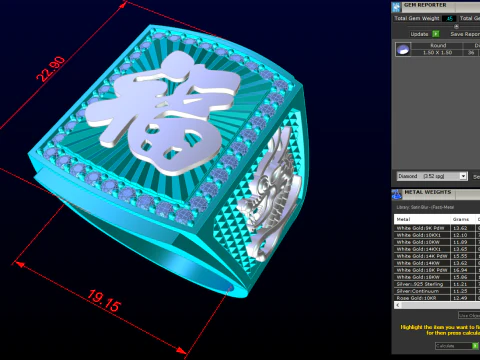This screenshot has height=360, width=480.
Task: Click the Metal Weights flask icon
Action: click(x=396, y=195)
